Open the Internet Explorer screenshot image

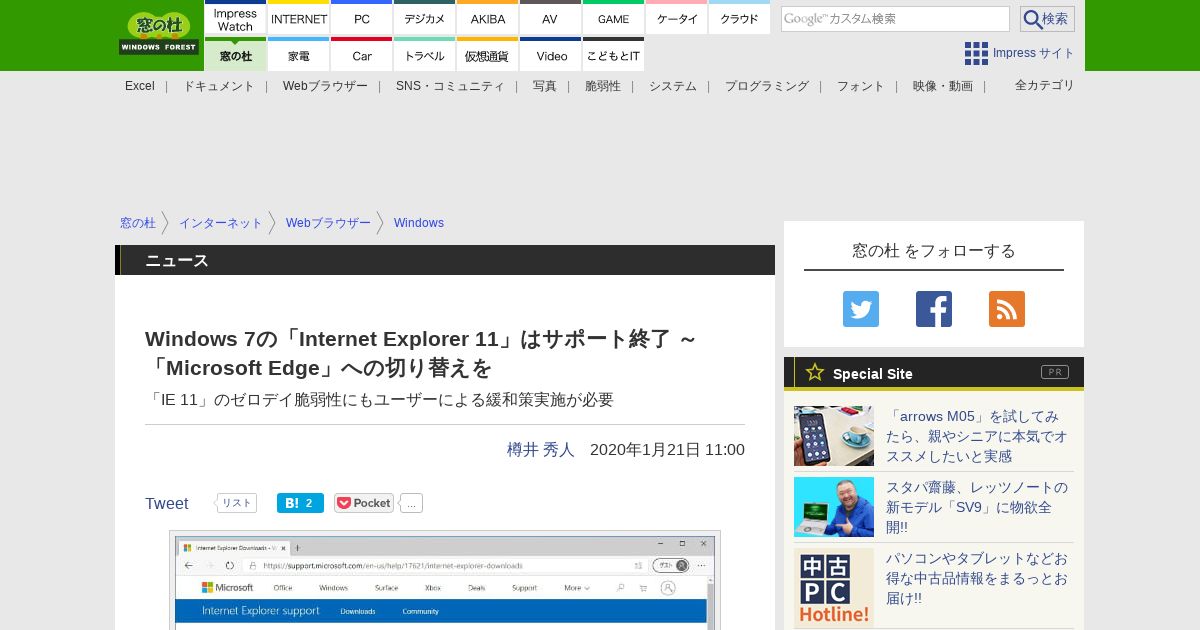[x=445, y=580]
